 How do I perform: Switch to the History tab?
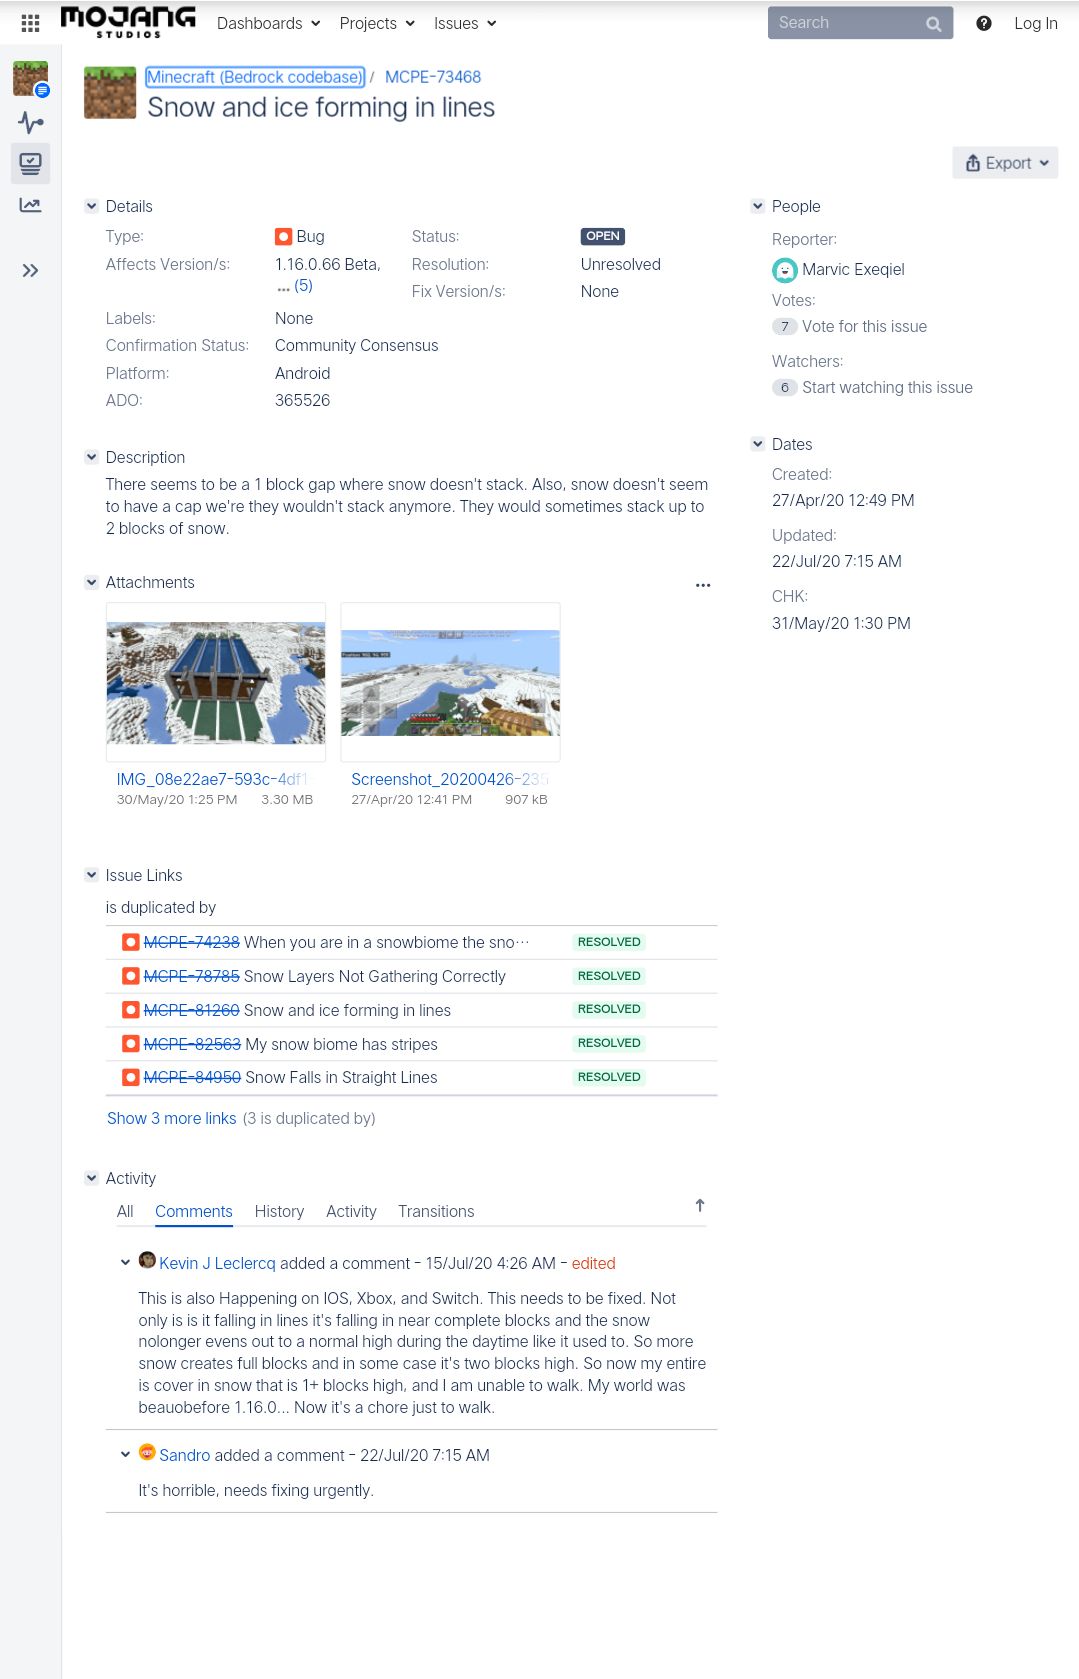pos(279,1211)
